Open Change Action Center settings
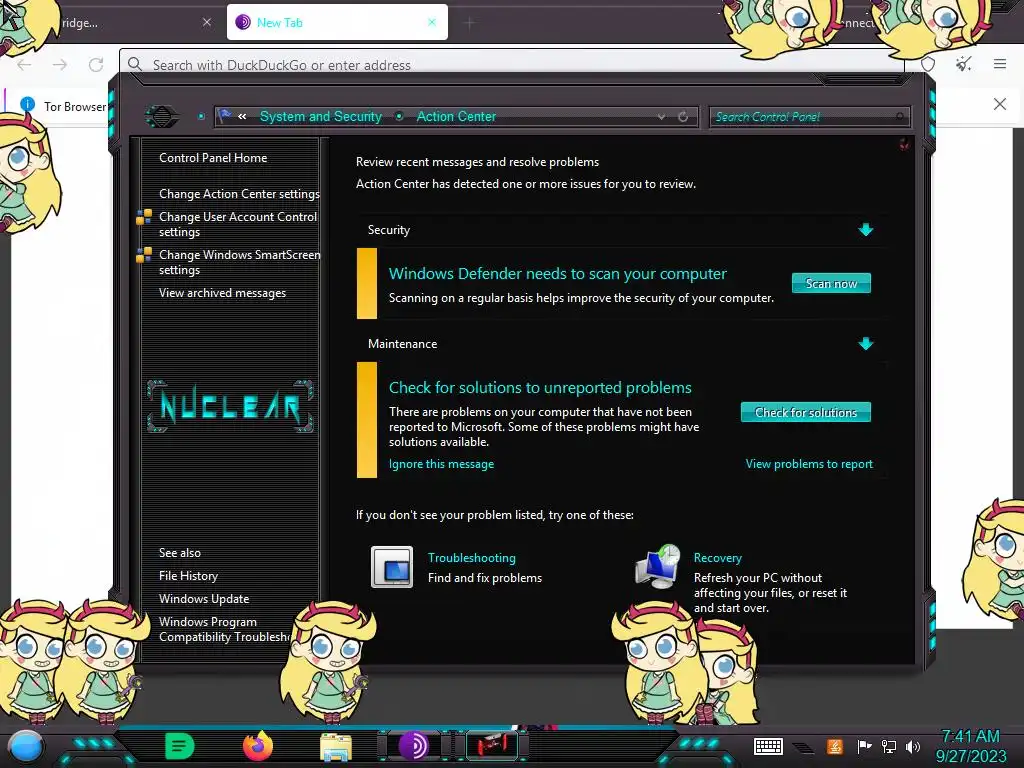 click(x=239, y=193)
